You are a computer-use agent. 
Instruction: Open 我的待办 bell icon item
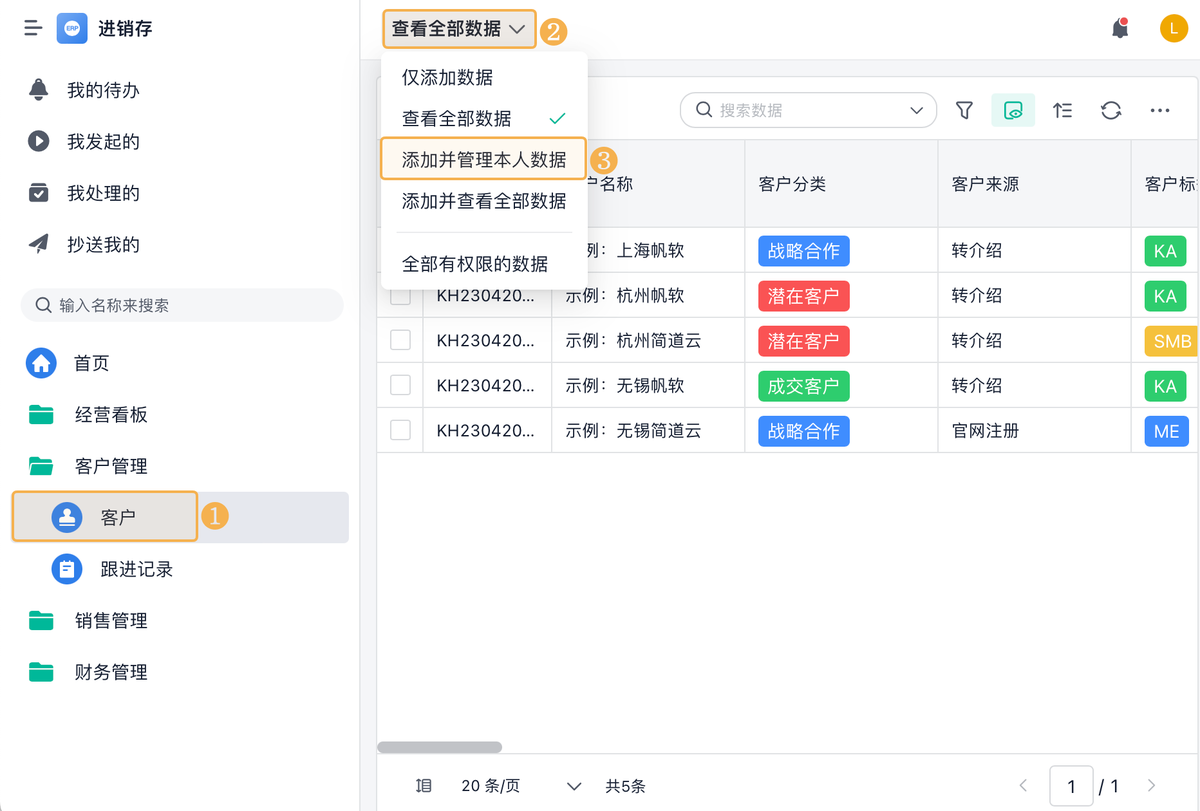coord(39,90)
